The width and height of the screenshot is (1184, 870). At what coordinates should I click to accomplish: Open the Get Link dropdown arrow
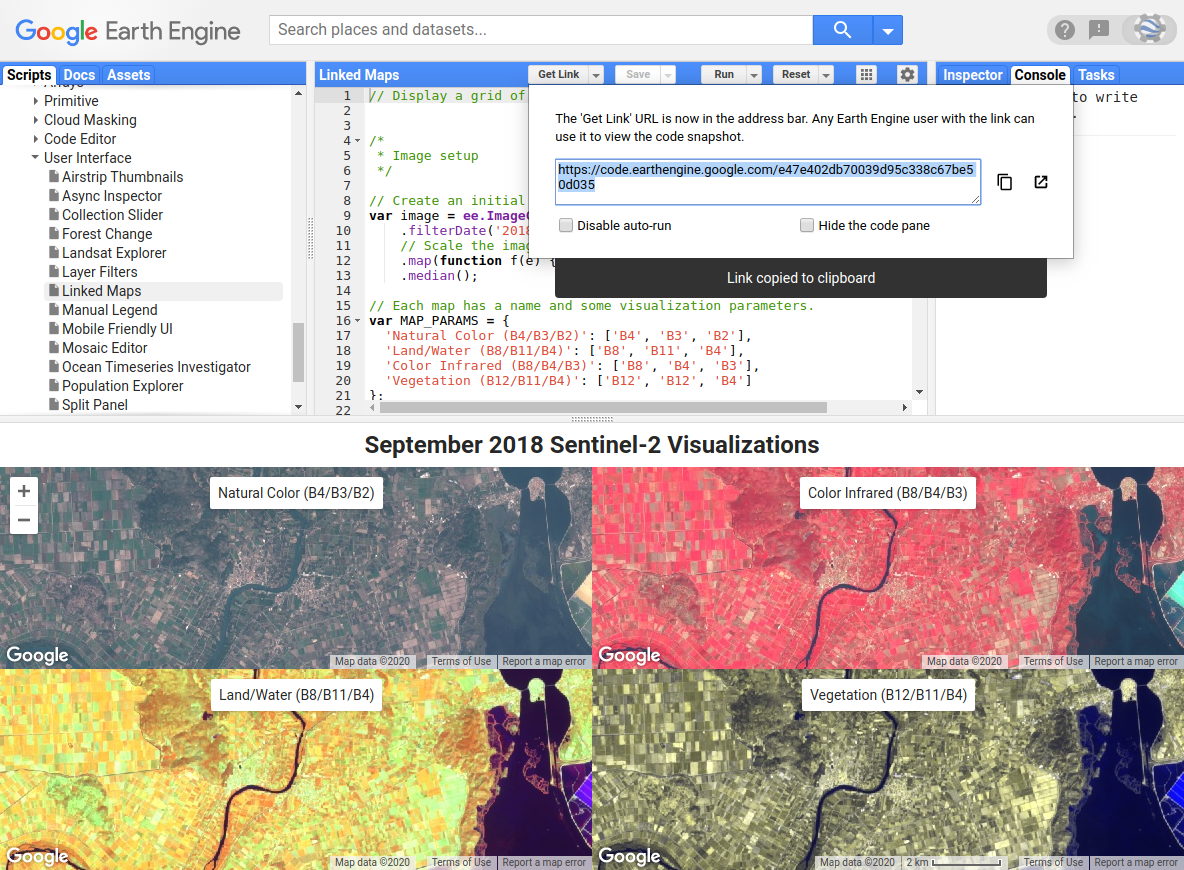click(x=597, y=74)
